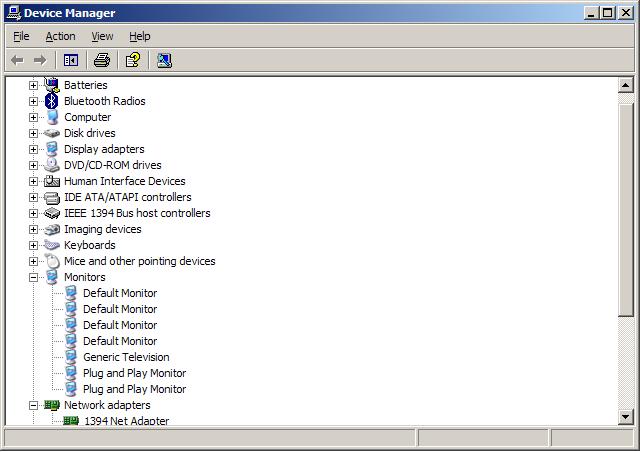
Task: Open the Help menu
Action: tap(140, 36)
